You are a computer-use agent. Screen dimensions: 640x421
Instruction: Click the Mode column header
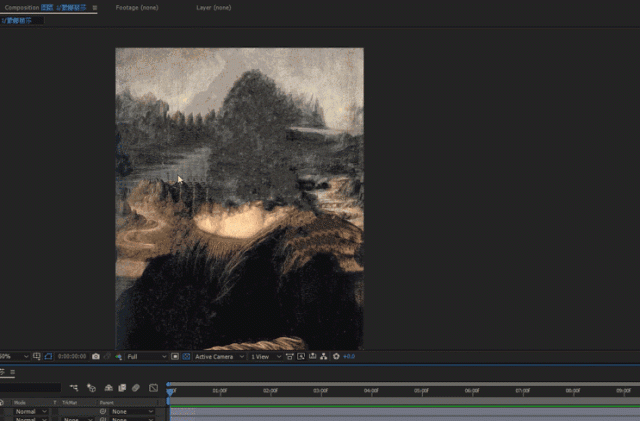[x=20, y=403]
